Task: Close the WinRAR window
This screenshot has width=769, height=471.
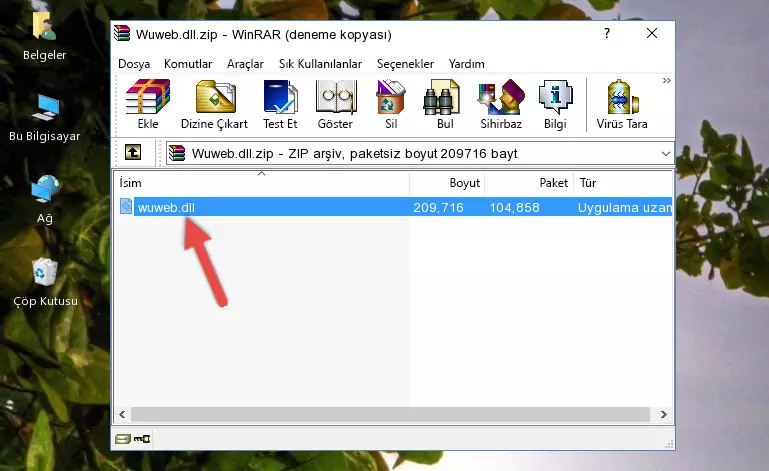Action: pos(652,33)
